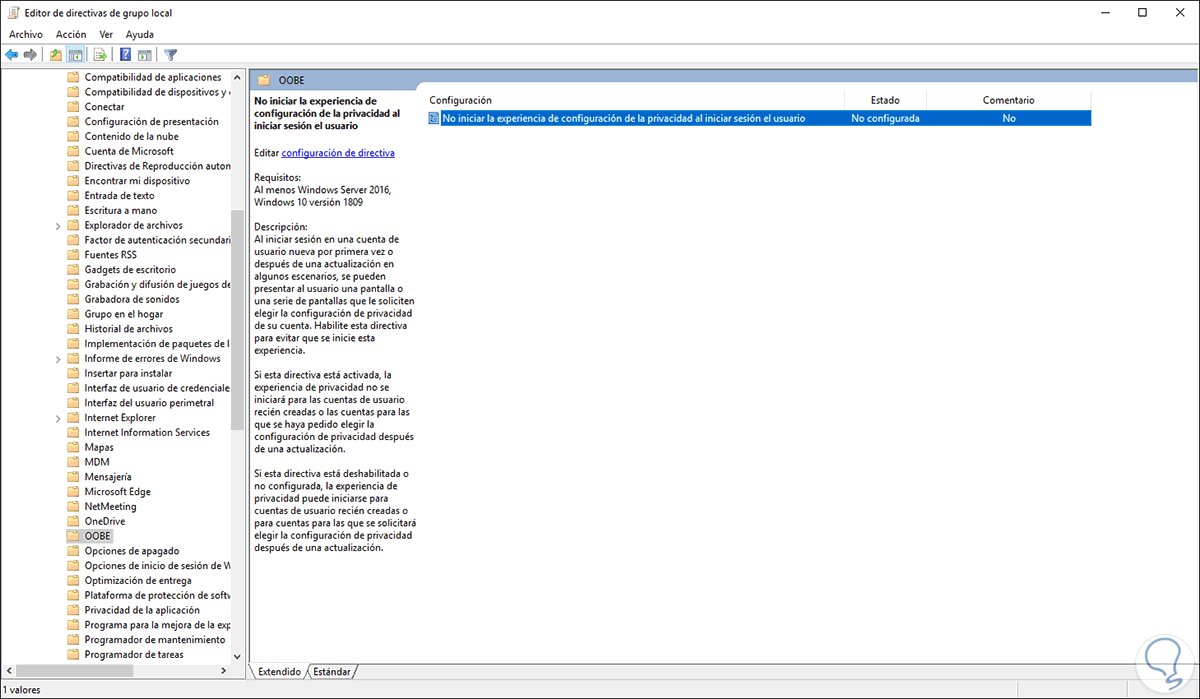Sort by the Comentario column header
Viewport: 1200px width, 699px height.
coord(1008,100)
